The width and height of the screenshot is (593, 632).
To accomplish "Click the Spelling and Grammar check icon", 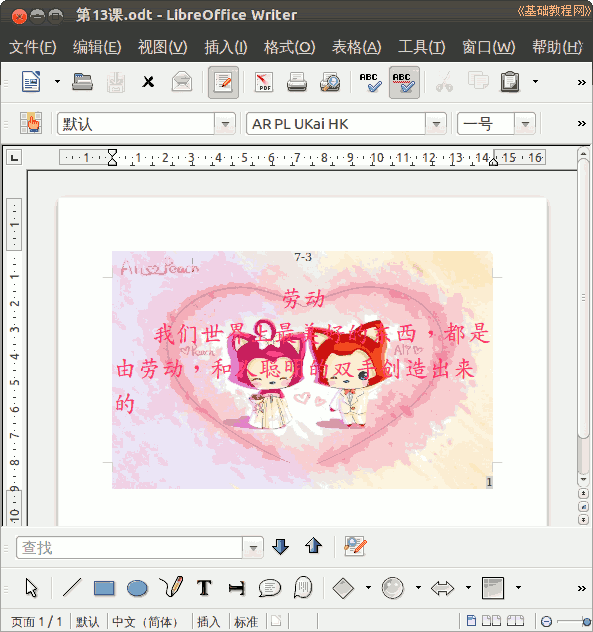I will 370,82.
